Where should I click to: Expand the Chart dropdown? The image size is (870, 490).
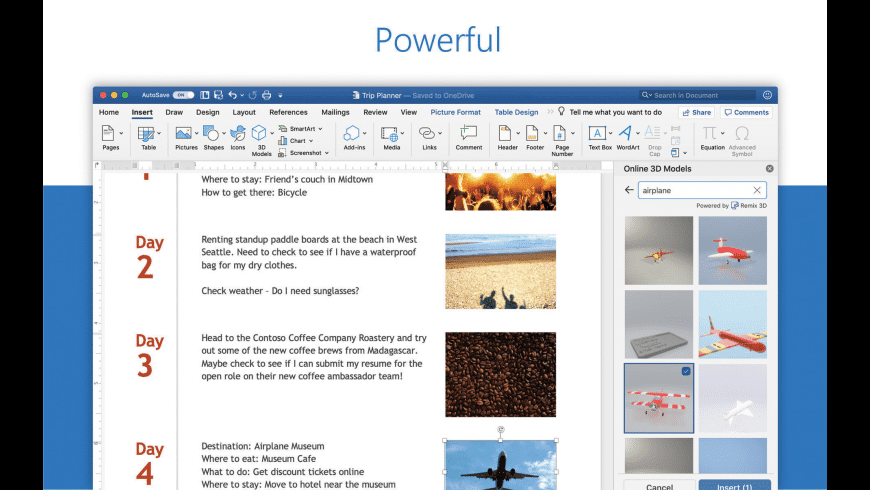pyautogui.click(x=300, y=141)
